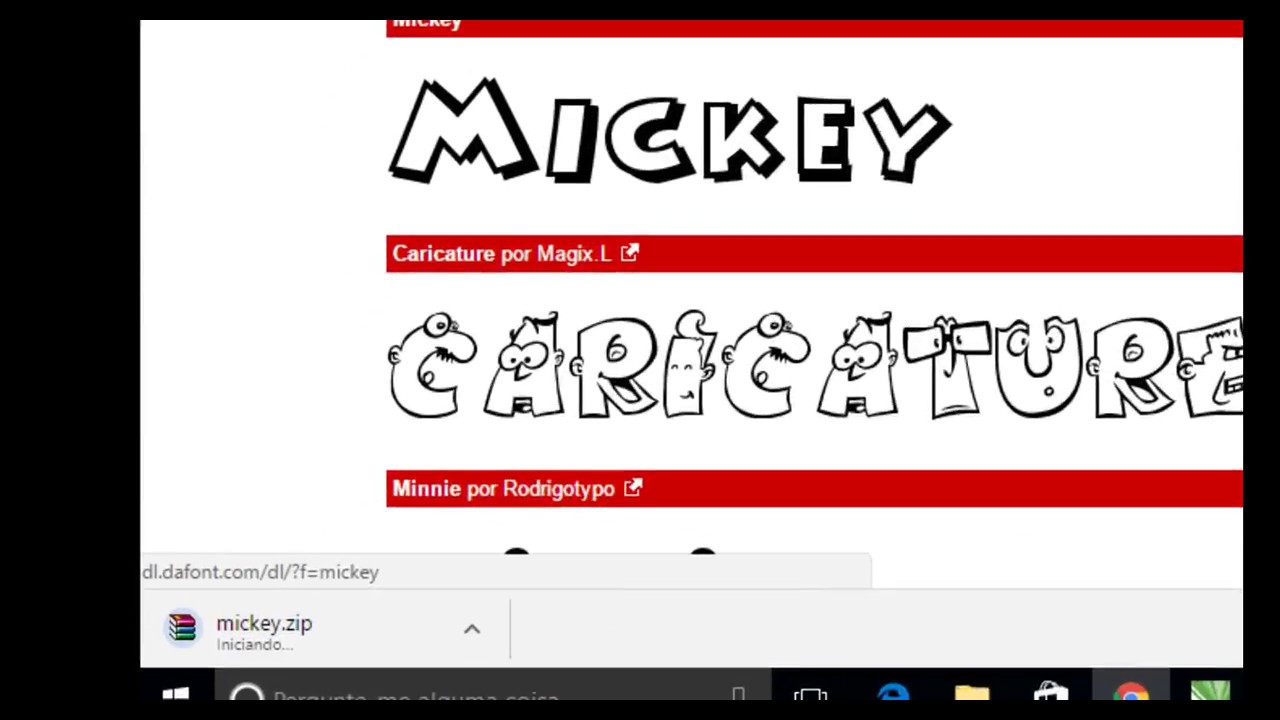The height and width of the screenshot is (720, 1280).
Task: Expand the mickey.zip download options chevron
Action: [x=472, y=629]
